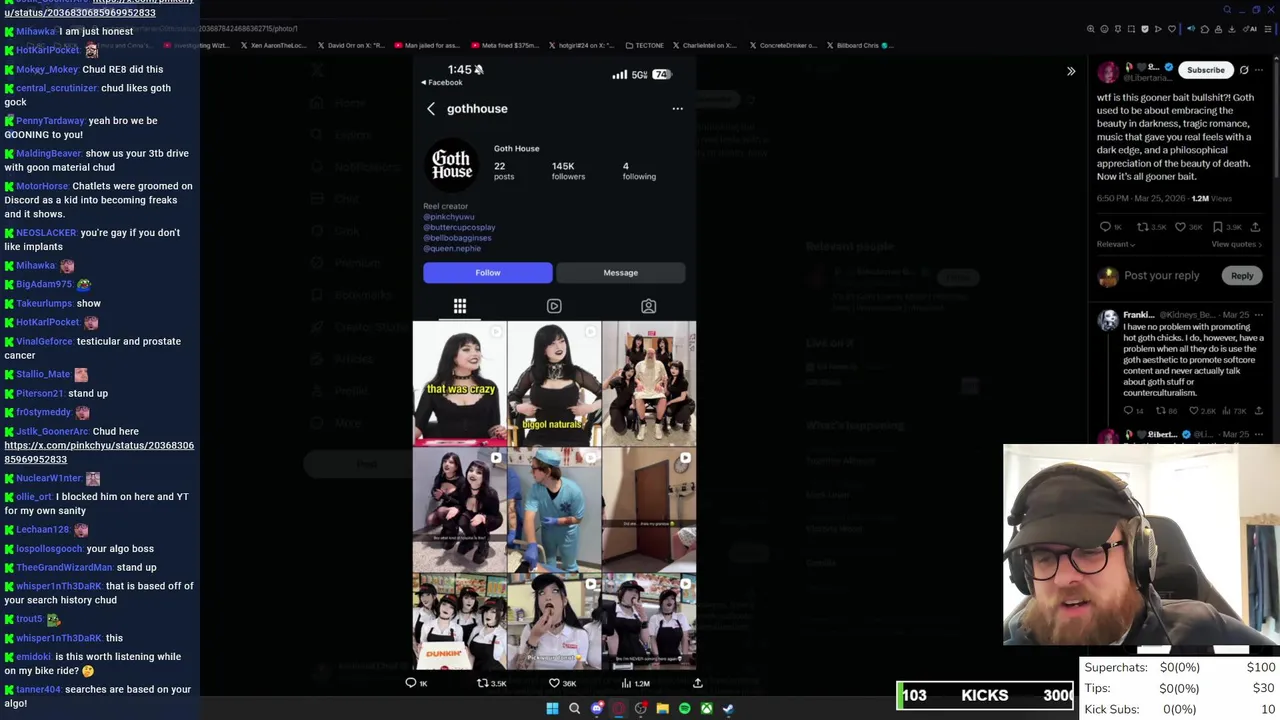Open Xbox app from the taskbar
This screenshot has width=1280, height=720.
click(706, 709)
